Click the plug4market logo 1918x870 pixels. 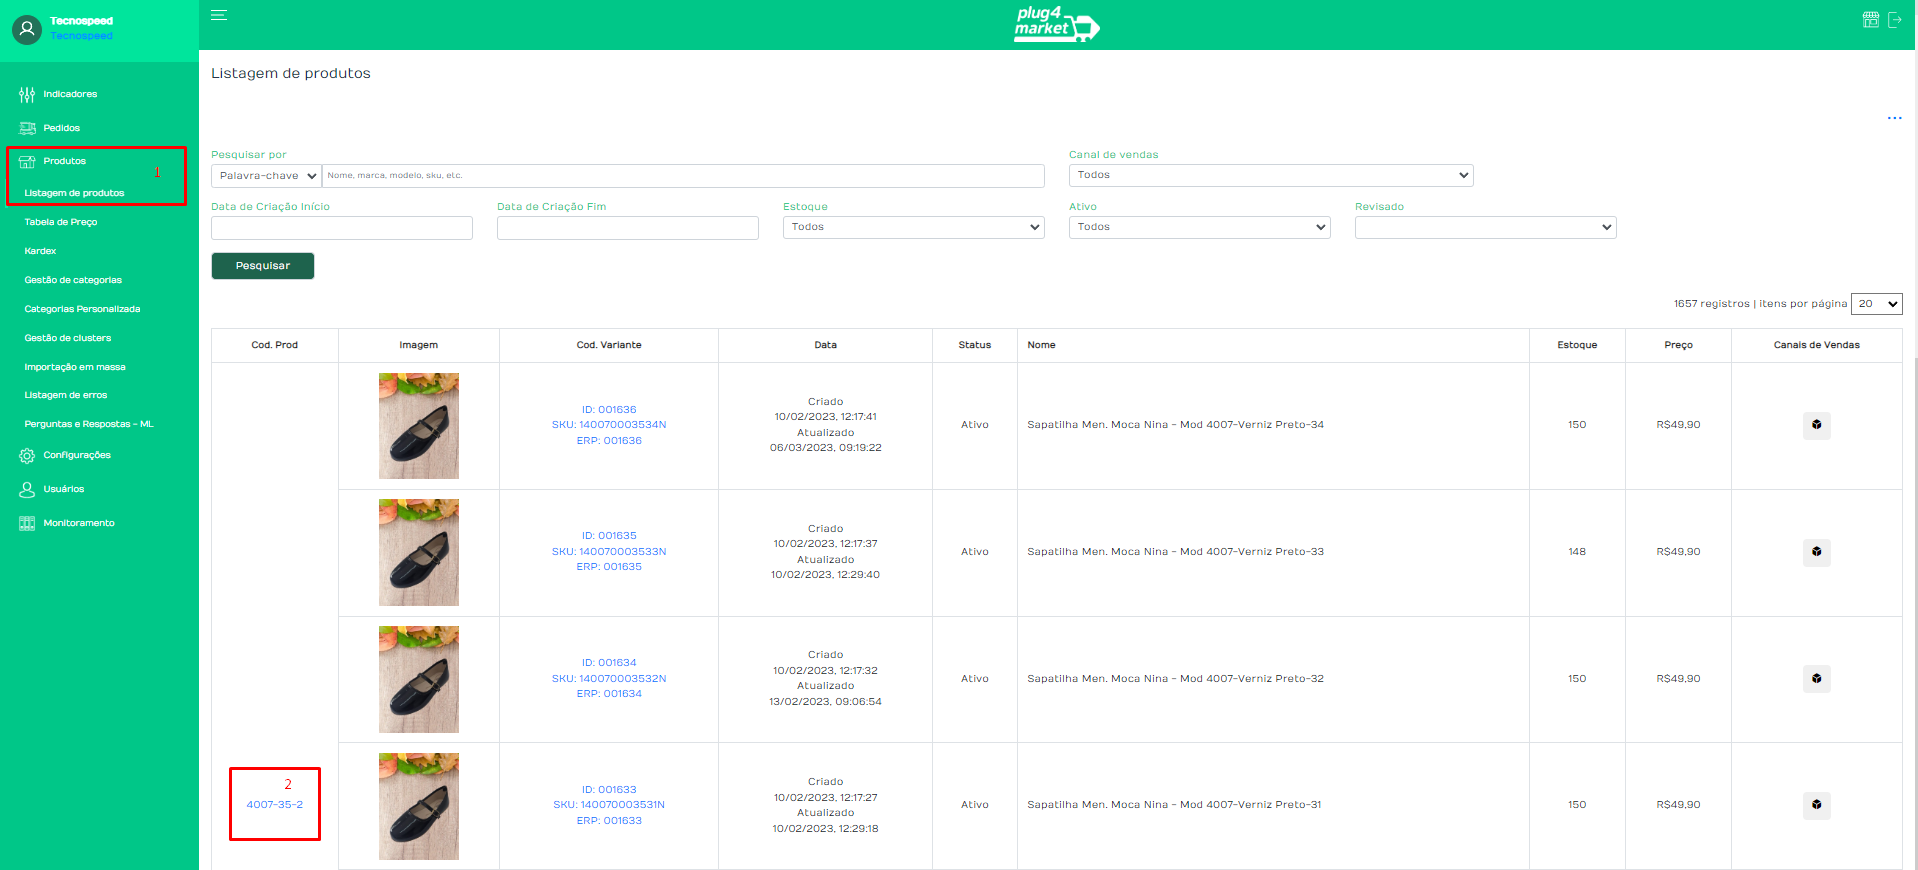pyautogui.click(x=1056, y=24)
